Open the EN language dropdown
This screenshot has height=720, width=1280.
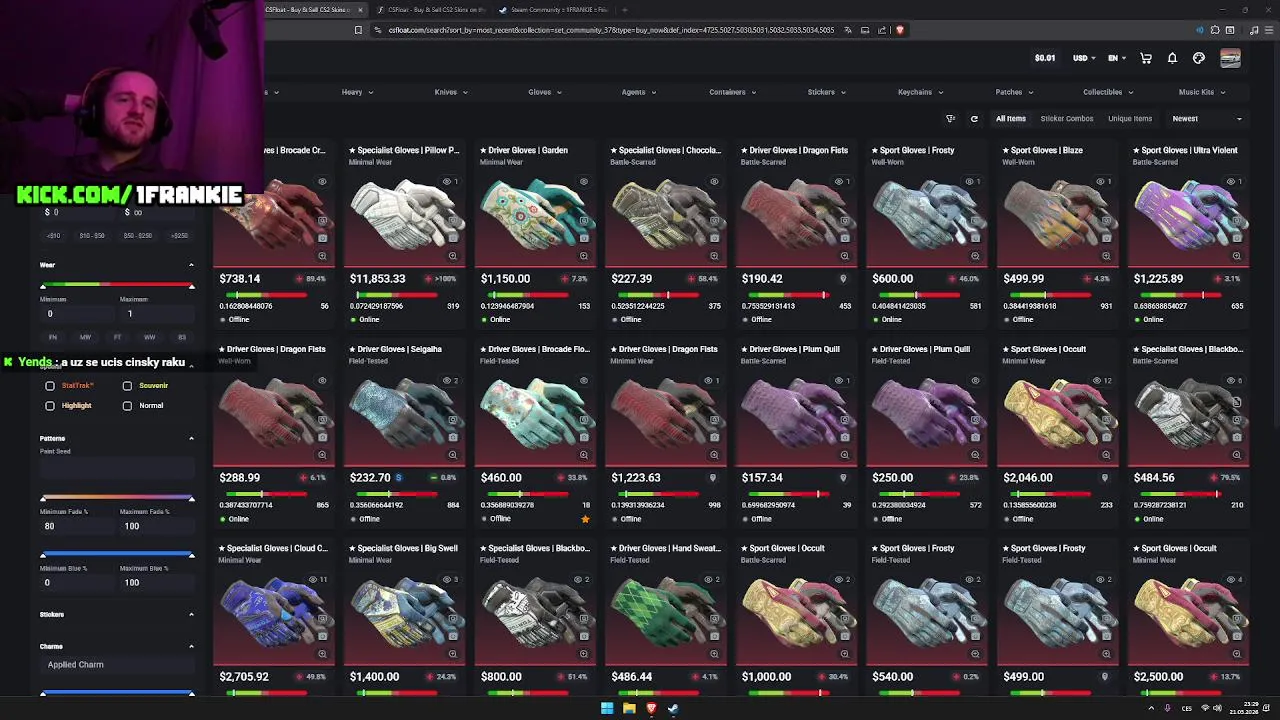tap(1117, 58)
